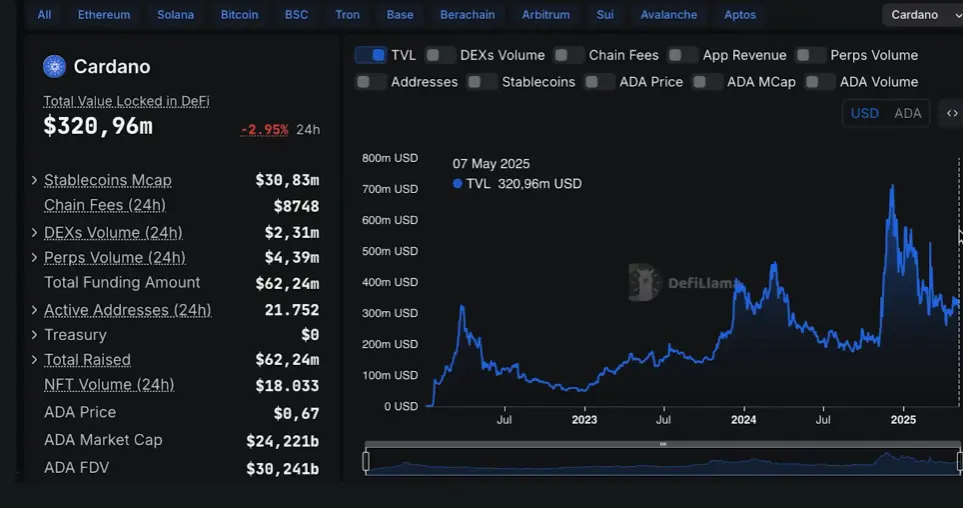Expand the Stablecoins Mcap row
Viewport: 963px width, 508px height.
pyautogui.click(x=34, y=180)
